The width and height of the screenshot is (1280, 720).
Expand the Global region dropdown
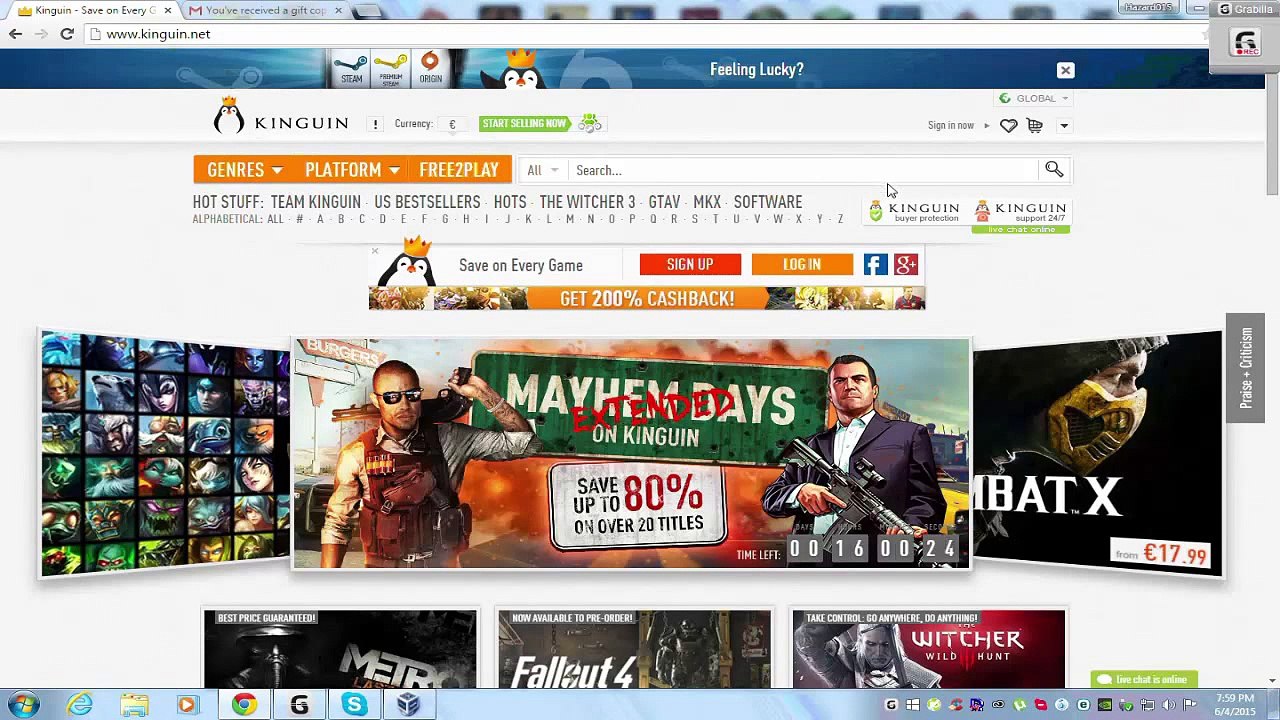coord(1035,98)
